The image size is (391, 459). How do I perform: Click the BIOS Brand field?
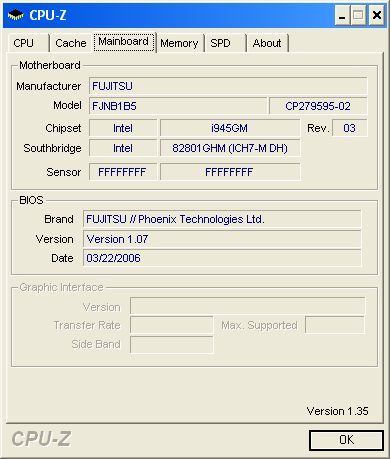click(x=222, y=219)
